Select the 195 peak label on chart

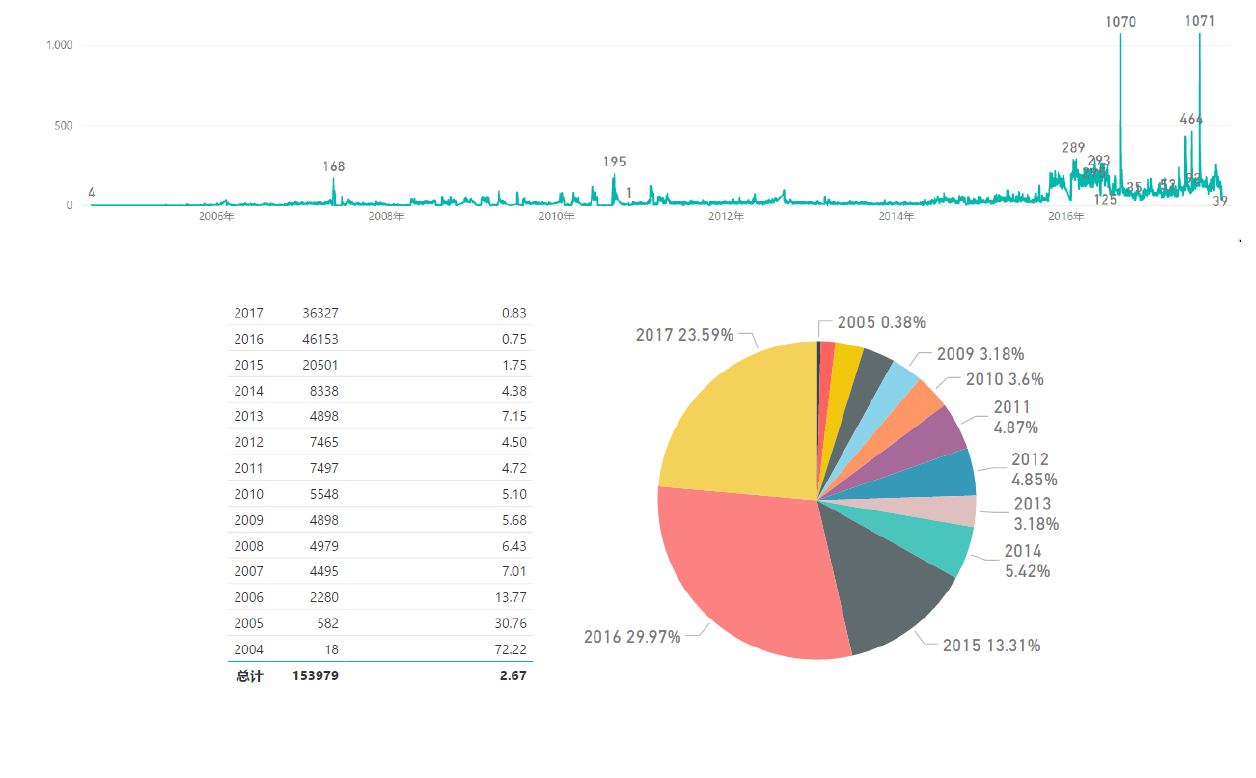[x=614, y=161]
